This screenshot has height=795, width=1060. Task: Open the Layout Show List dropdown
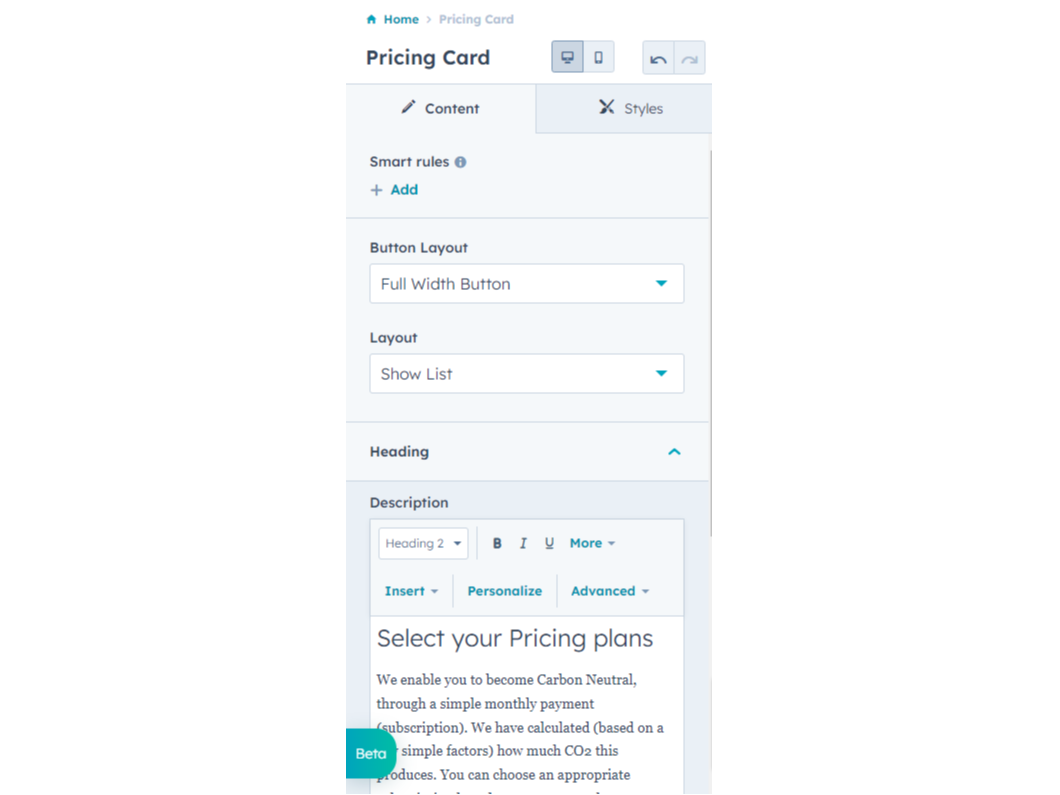[x=526, y=374]
